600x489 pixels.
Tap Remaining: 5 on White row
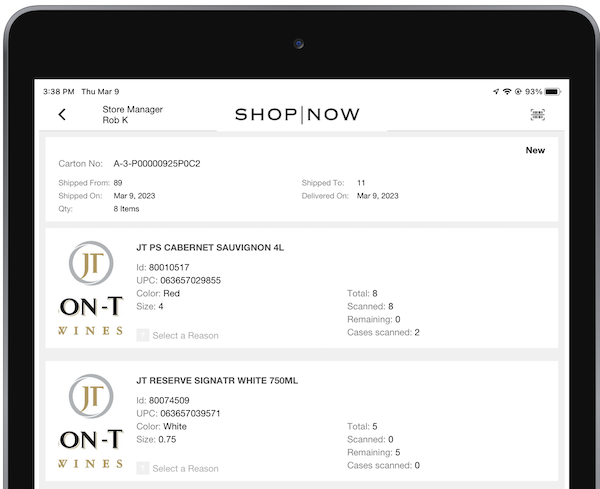[x=373, y=453]
